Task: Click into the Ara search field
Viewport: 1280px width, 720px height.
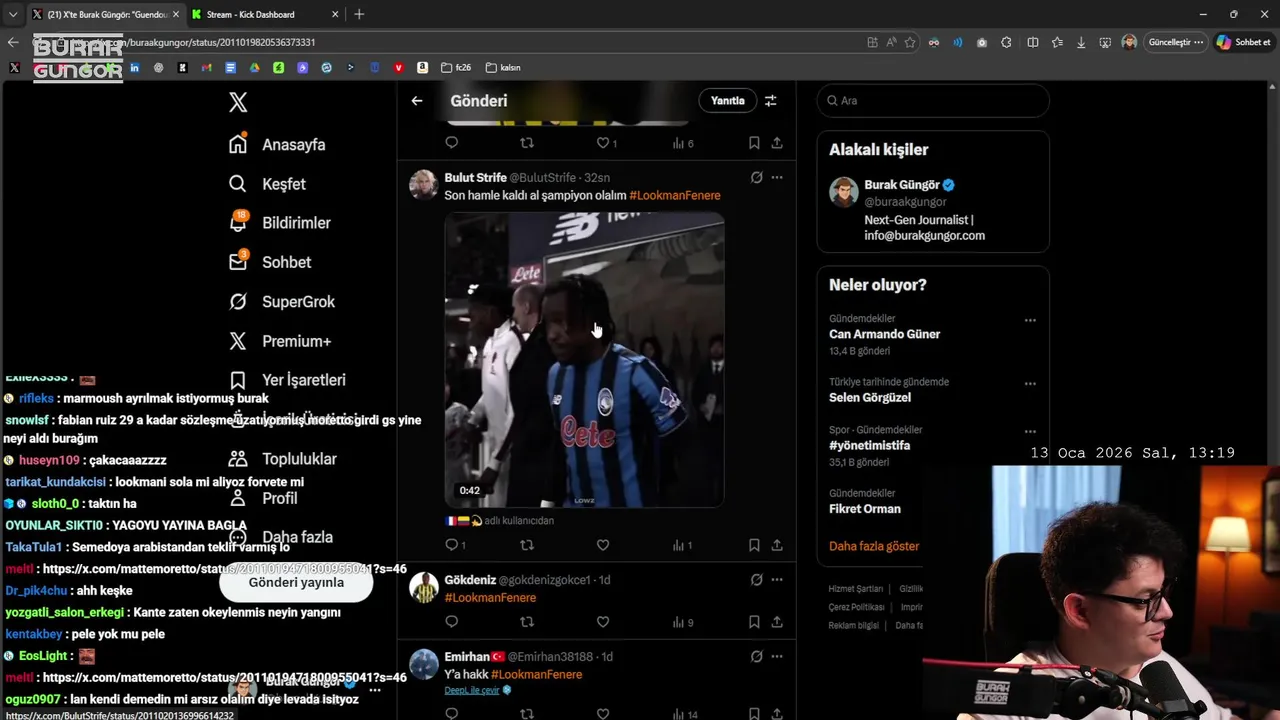Action: [x=933, y=101]
